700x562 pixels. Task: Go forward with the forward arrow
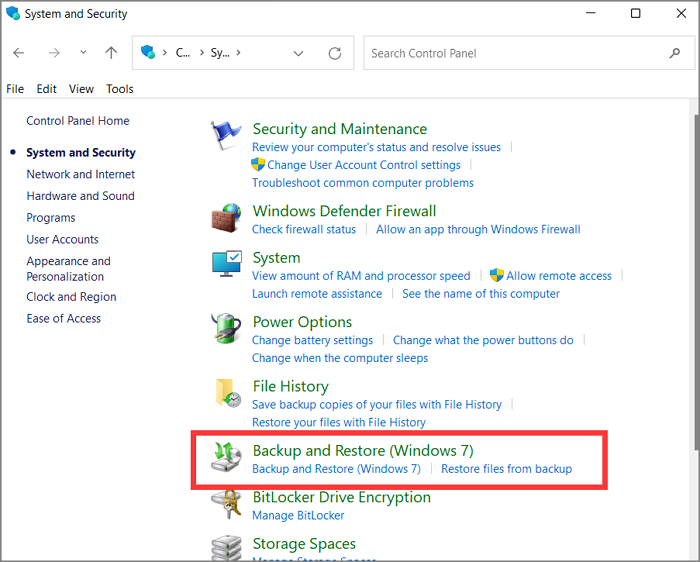(x=54, y=53)
